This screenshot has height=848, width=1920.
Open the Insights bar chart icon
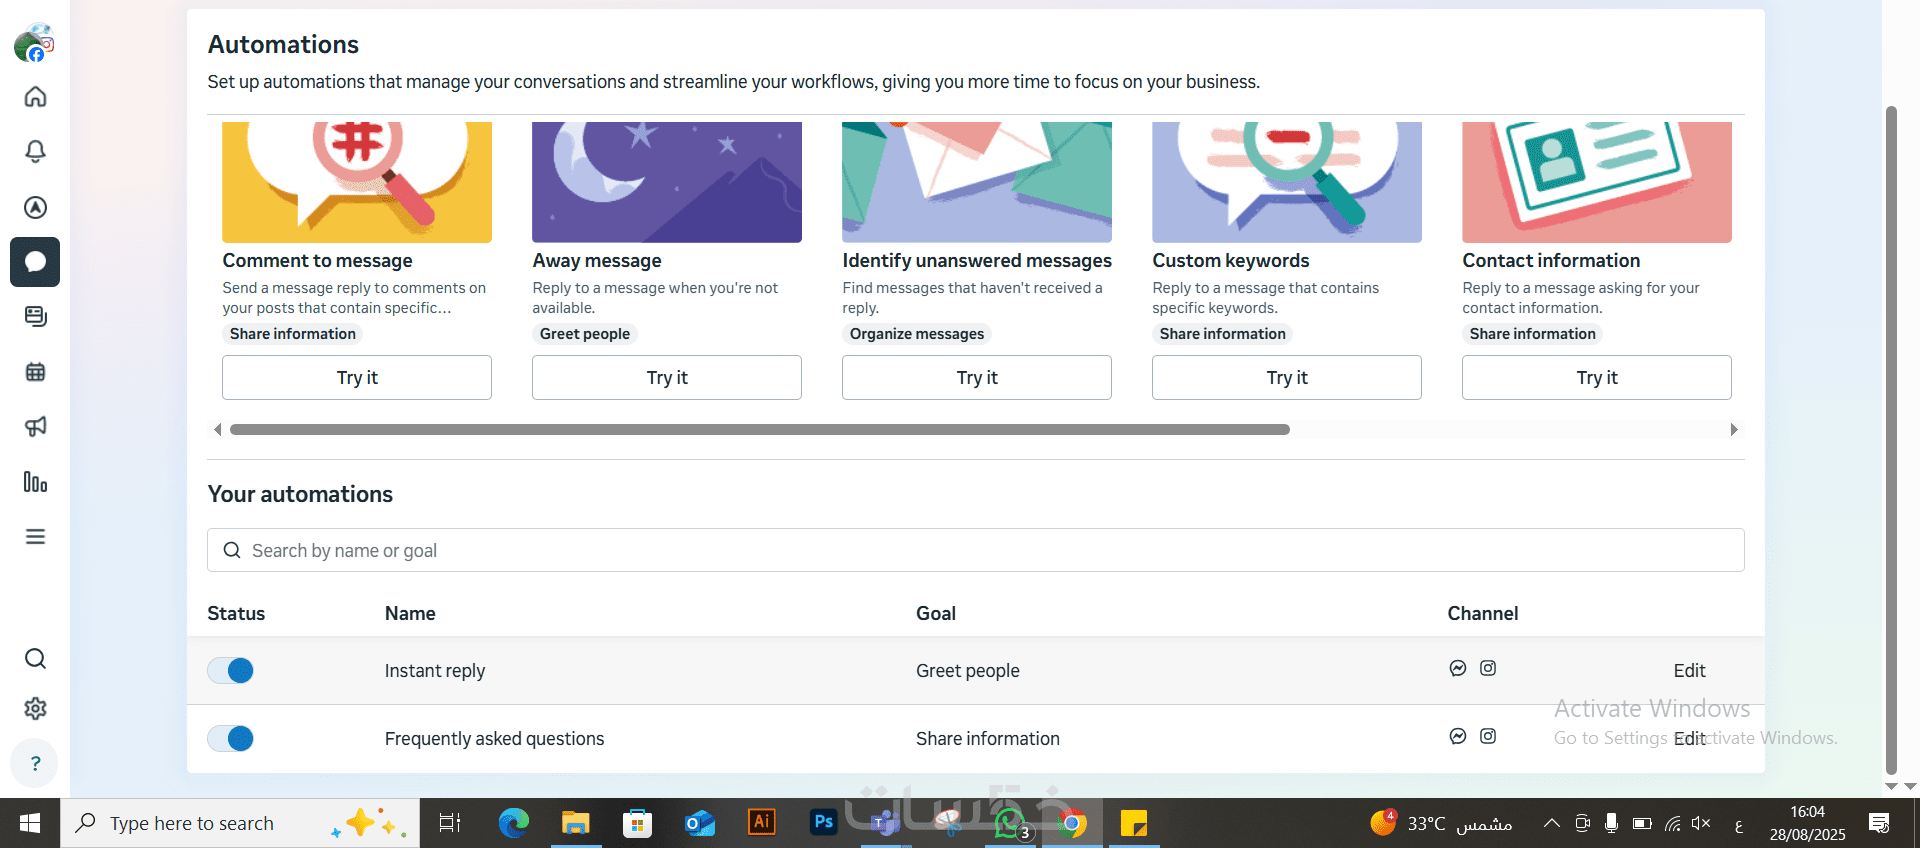pyautogui.click(x=35, y=482)
